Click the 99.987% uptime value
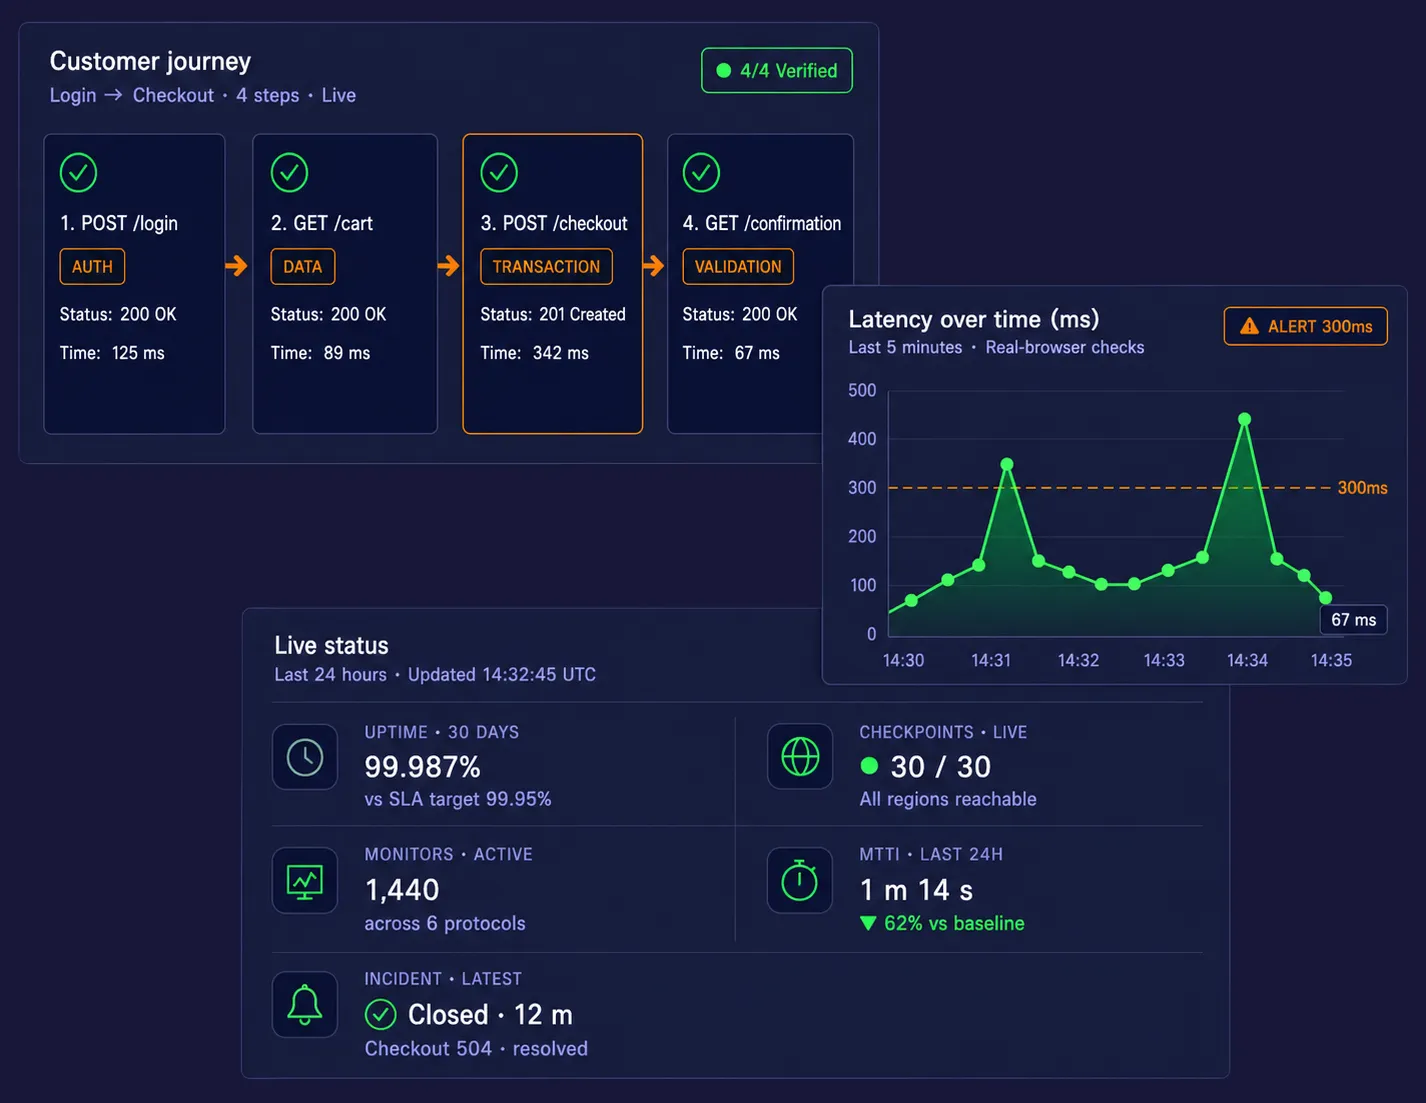Screen dimensions: 1426x1103 coord(423,767)
